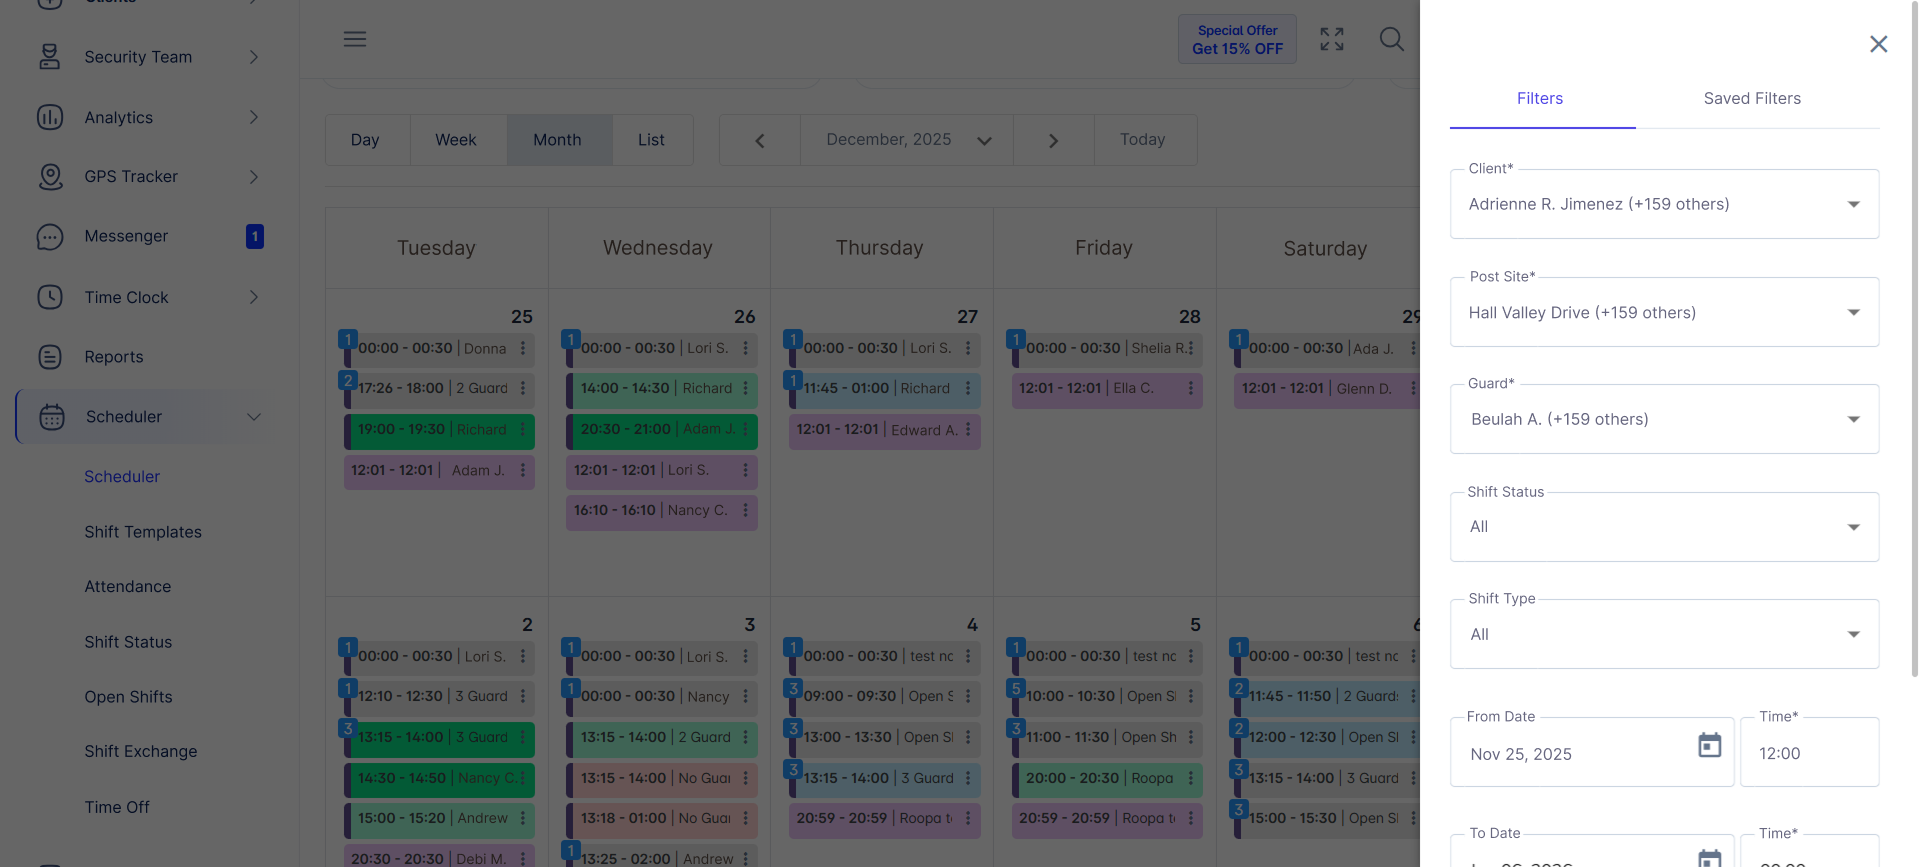
Task: Toggle fullscreen mode icon
Action: click(1331, 39)
